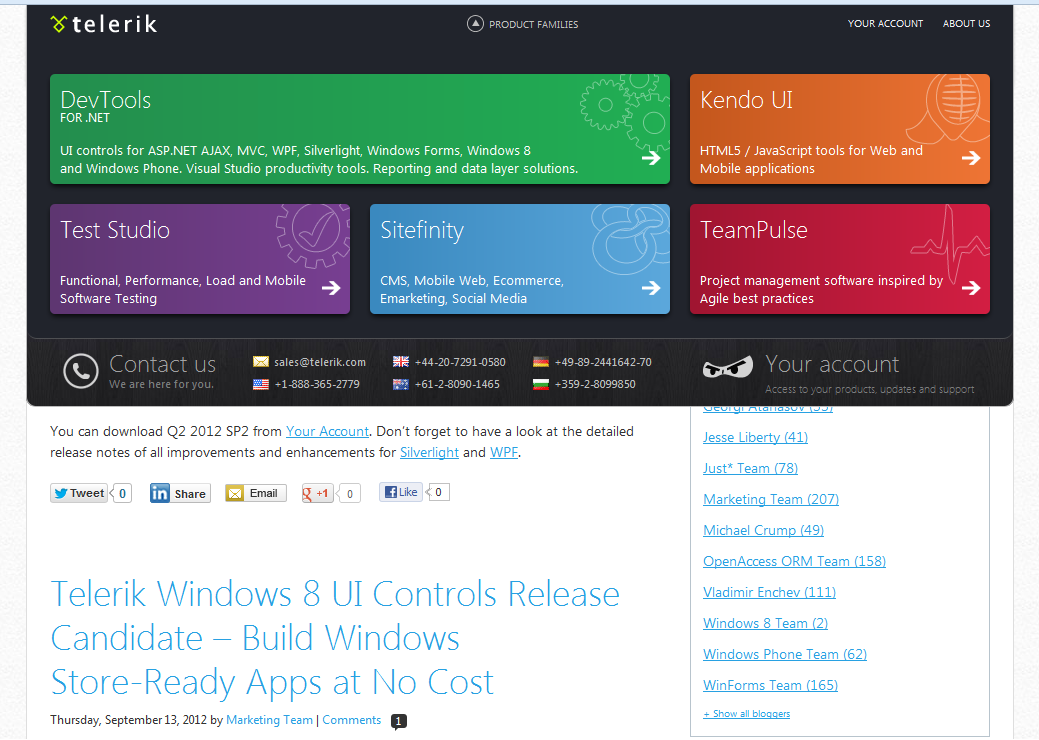Open blogger Windows 8 Team (2)

click(765, 623)
